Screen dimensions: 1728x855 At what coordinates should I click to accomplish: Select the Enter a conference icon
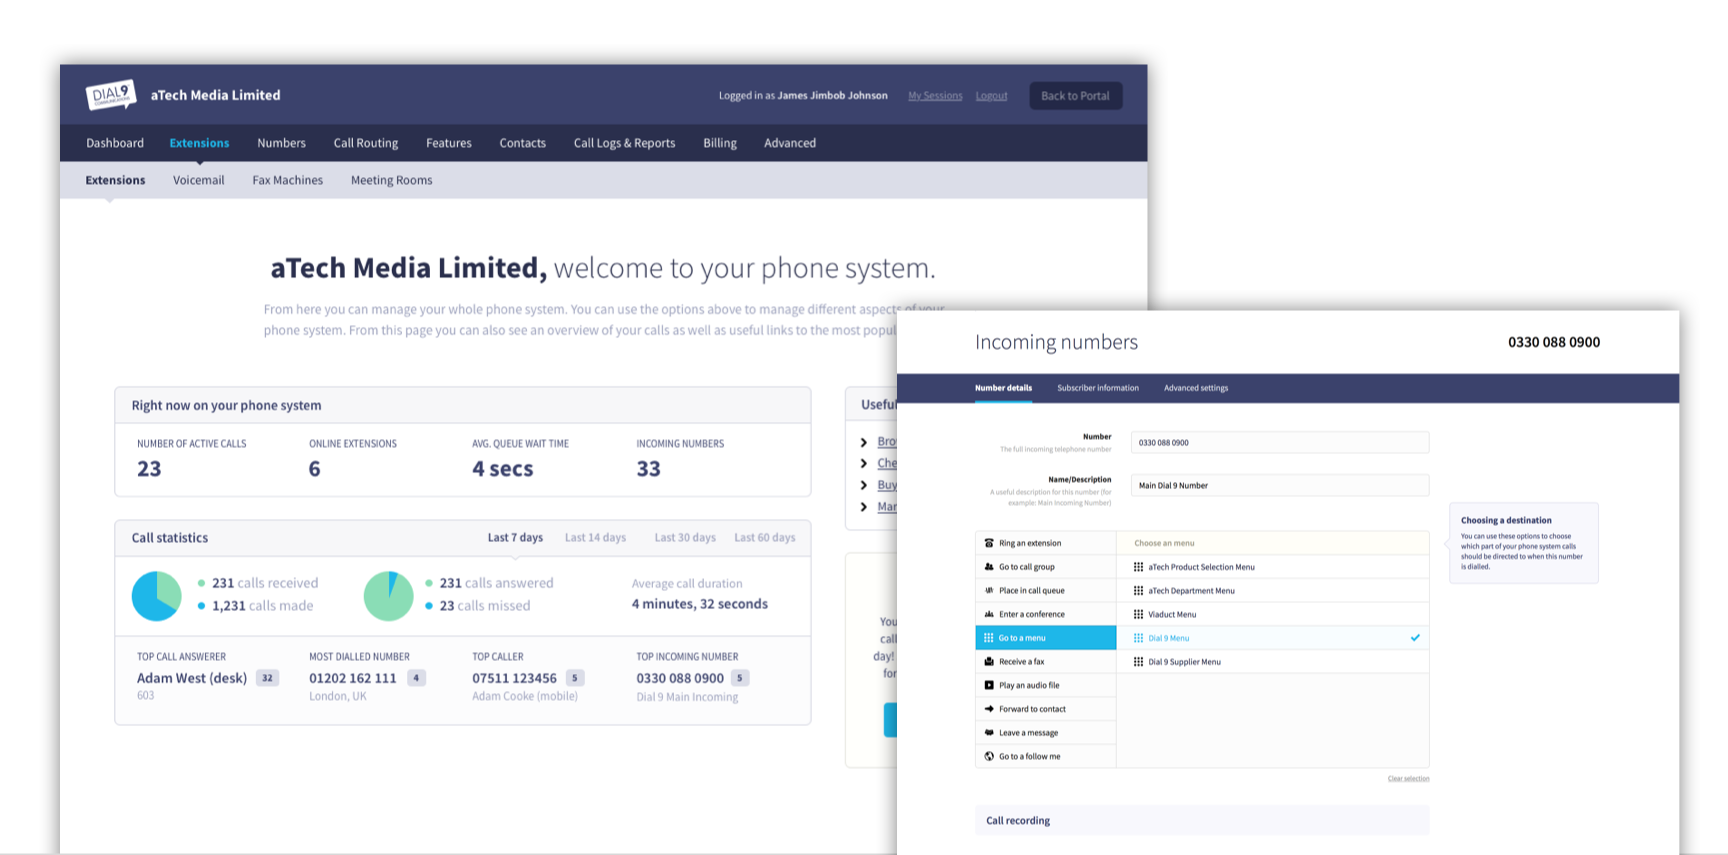(989, 614)
